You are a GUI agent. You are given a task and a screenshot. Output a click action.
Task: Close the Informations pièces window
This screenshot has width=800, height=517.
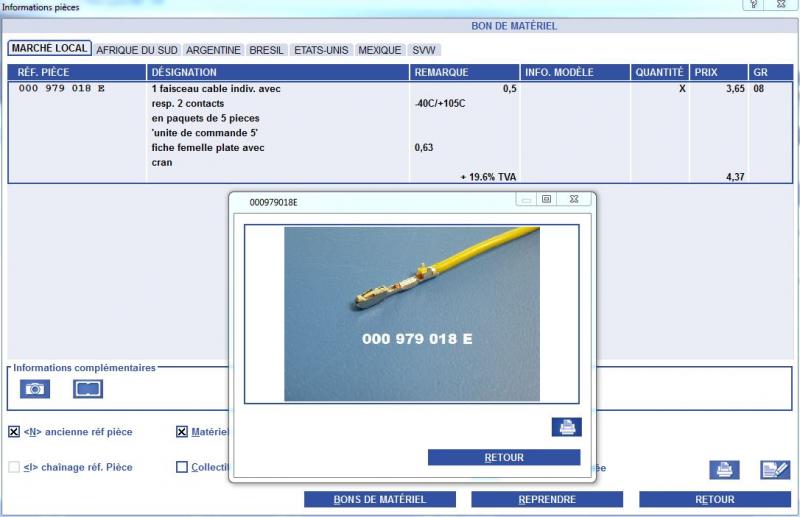click(x=781, y=4)
